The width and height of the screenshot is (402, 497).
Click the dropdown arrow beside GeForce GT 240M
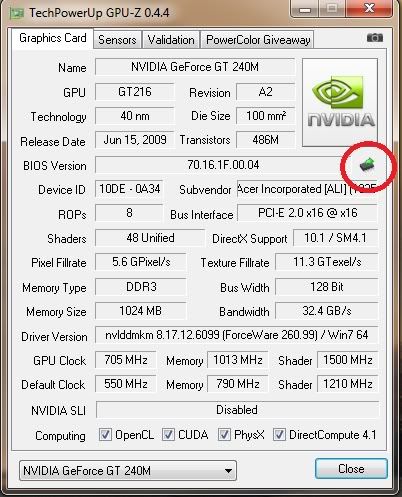[228, 471]
